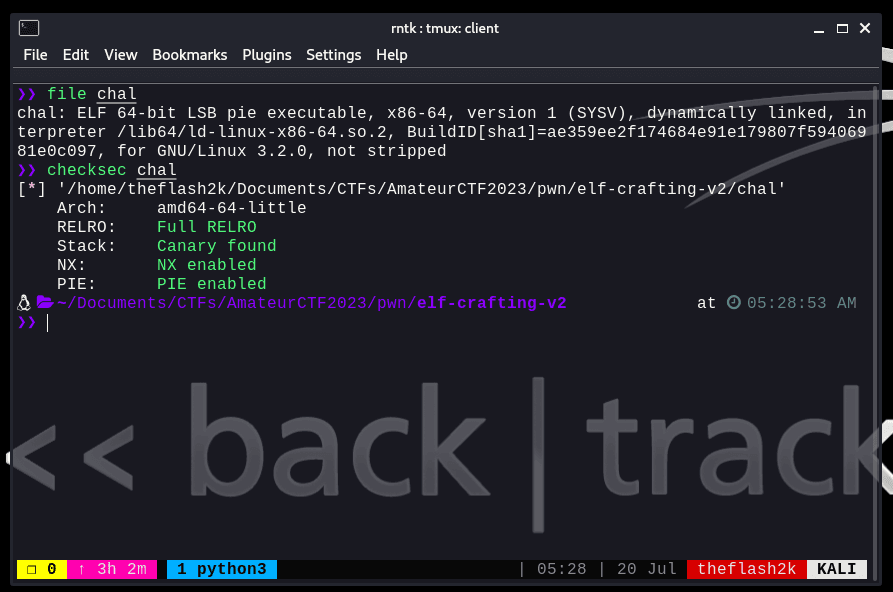Open the Help menu
The image size is (893, 592).
click(x=391, y=55)
